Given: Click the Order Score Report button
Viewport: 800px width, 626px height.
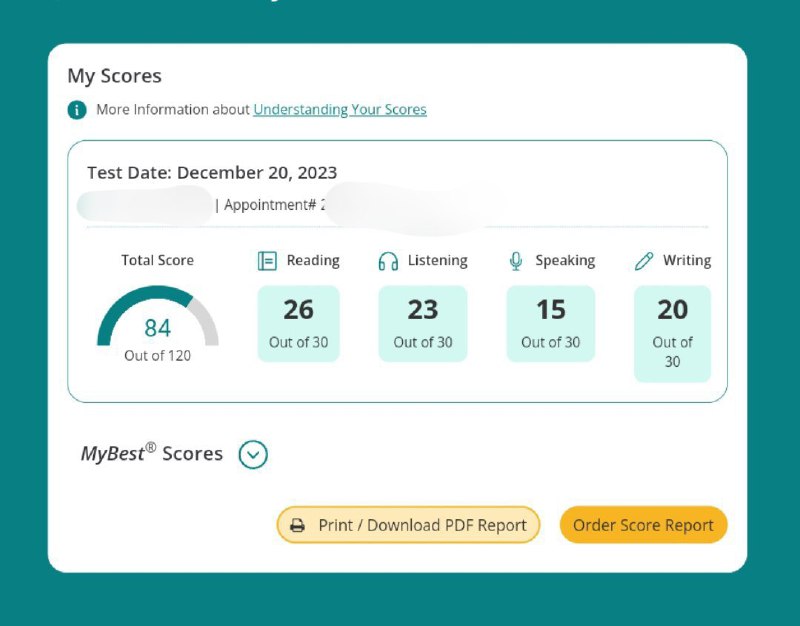Looking at the screenshot, I should (643, 524).
